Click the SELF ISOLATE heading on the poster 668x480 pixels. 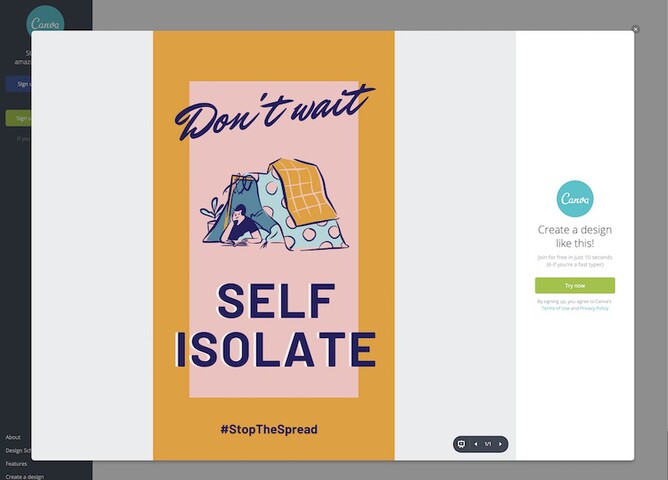(276, 325)
